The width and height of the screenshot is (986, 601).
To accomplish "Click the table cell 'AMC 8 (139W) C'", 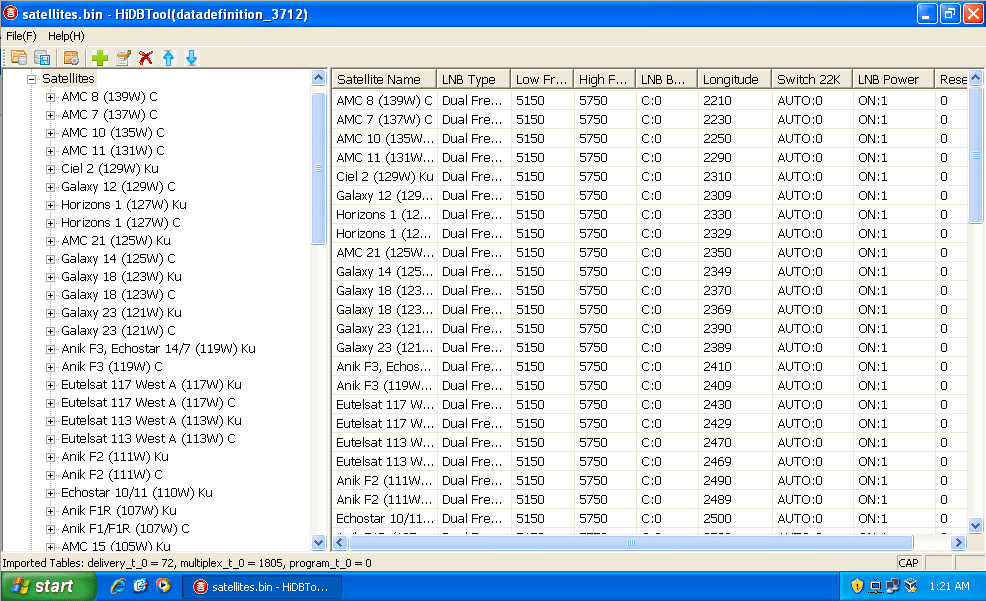I will coord(385,101).
